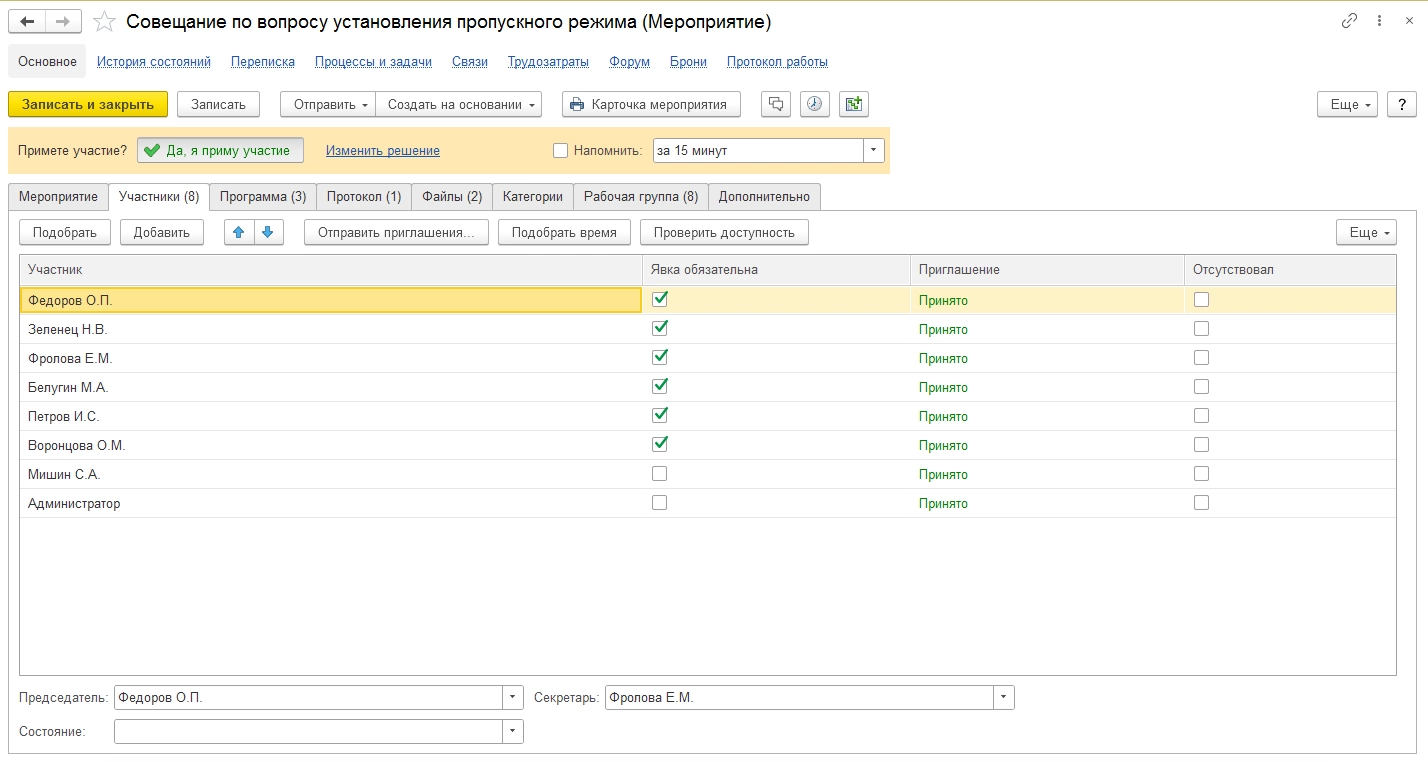Expand the Состояние dropdown

click(513, 731)
